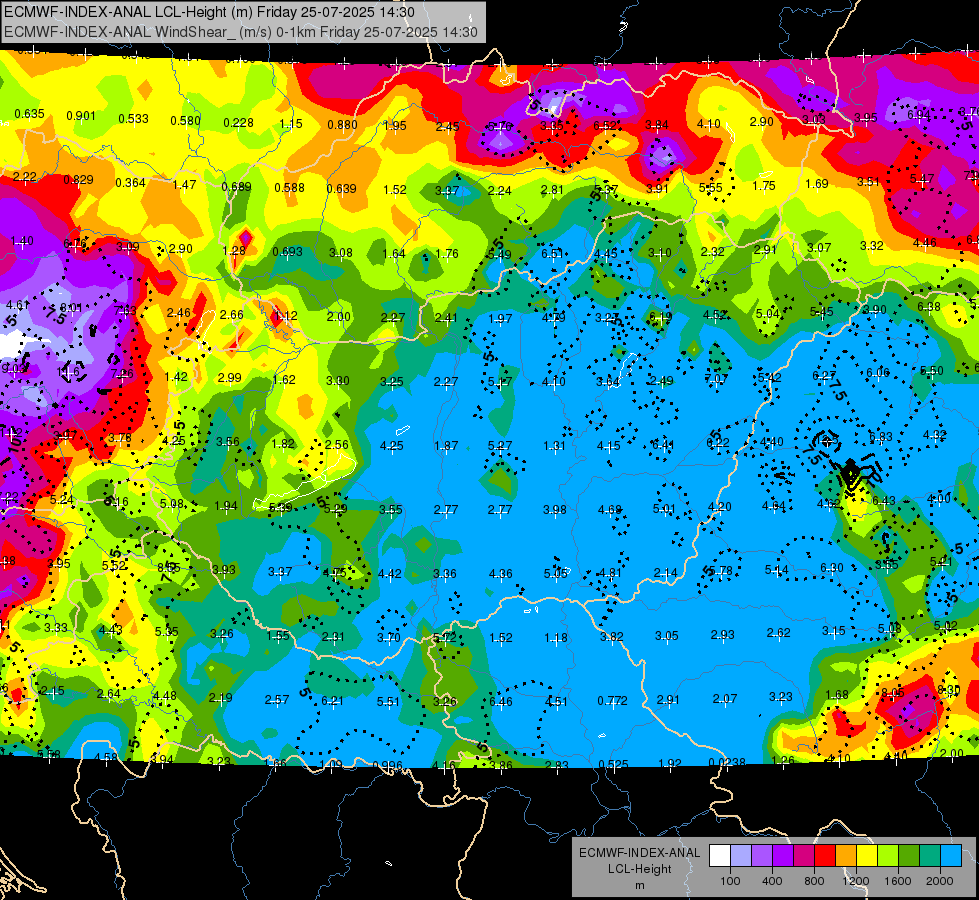Image resolution: width=979 pixels, height=900 pixels.
Task: Click wind shear value '0.364'
Action: coord(130,182)
